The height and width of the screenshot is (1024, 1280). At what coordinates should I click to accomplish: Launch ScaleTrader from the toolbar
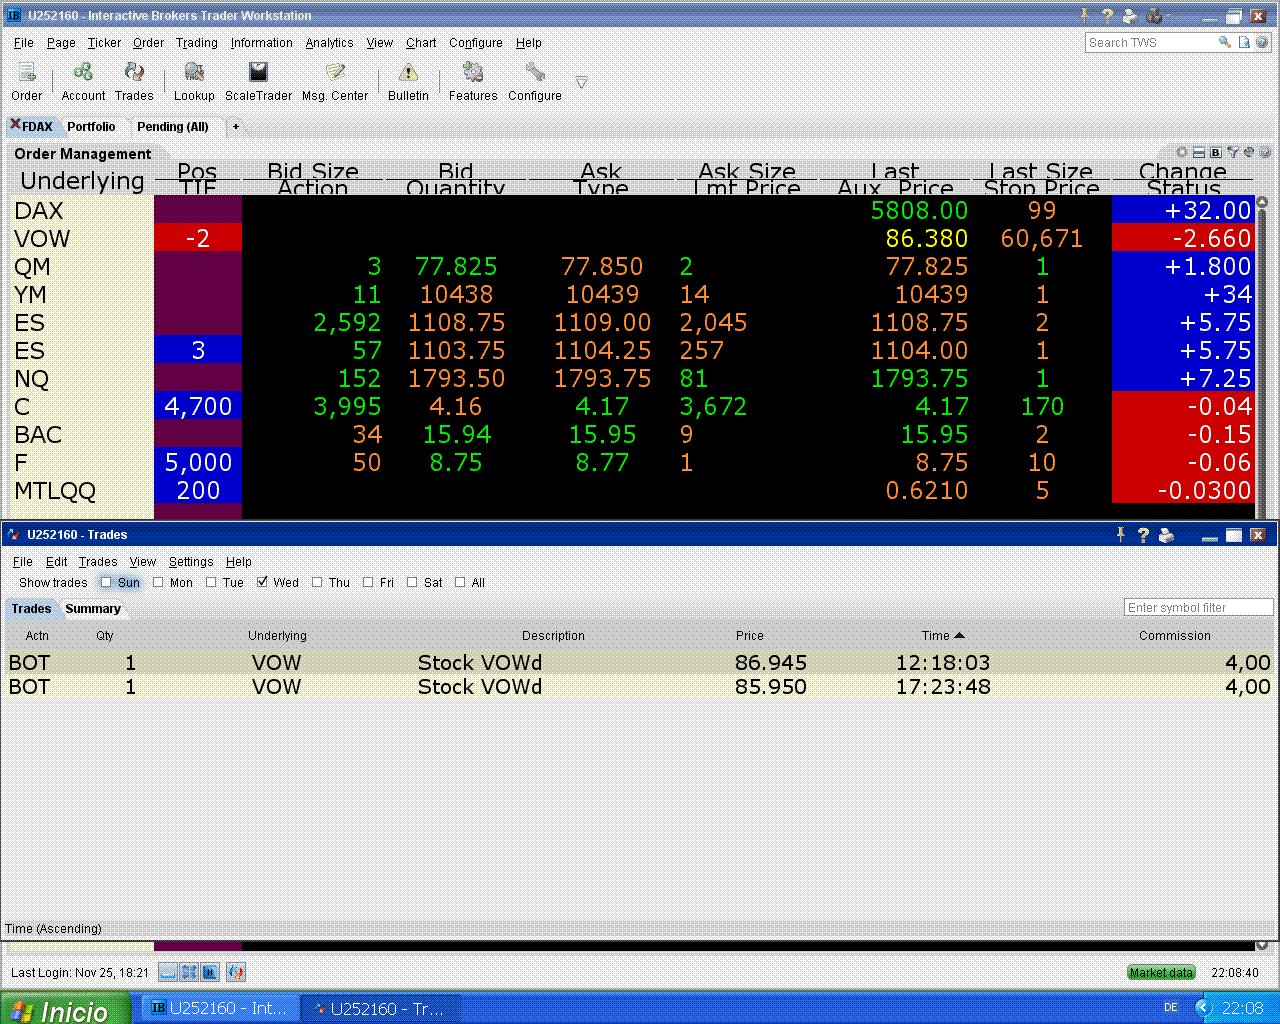tap(258, 72)
